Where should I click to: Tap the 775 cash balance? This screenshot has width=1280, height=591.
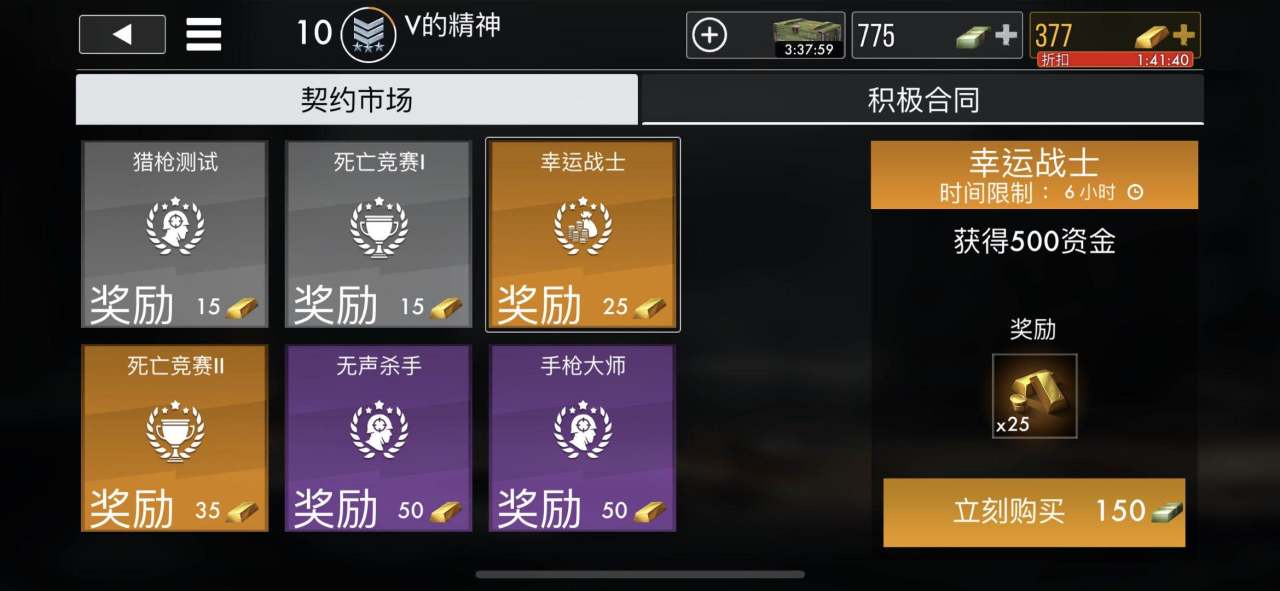(876, 36)
